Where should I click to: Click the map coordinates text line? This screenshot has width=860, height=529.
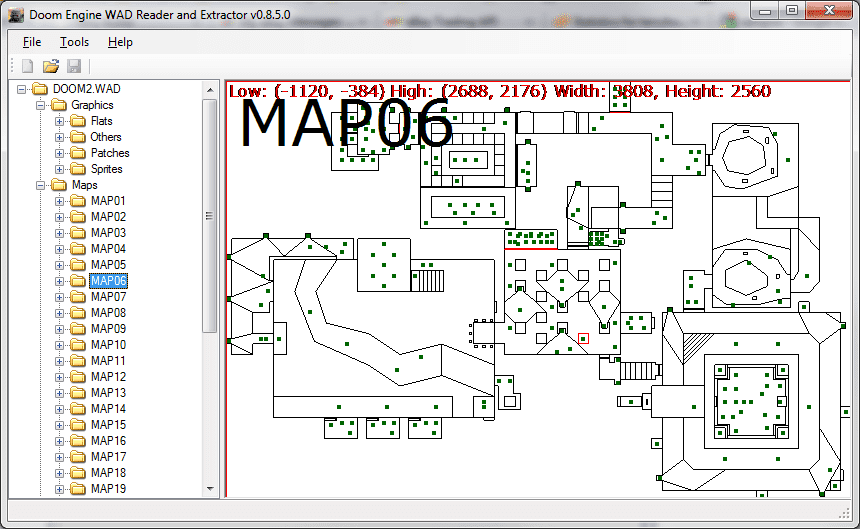pyautogui.click(x=500, y=91)
